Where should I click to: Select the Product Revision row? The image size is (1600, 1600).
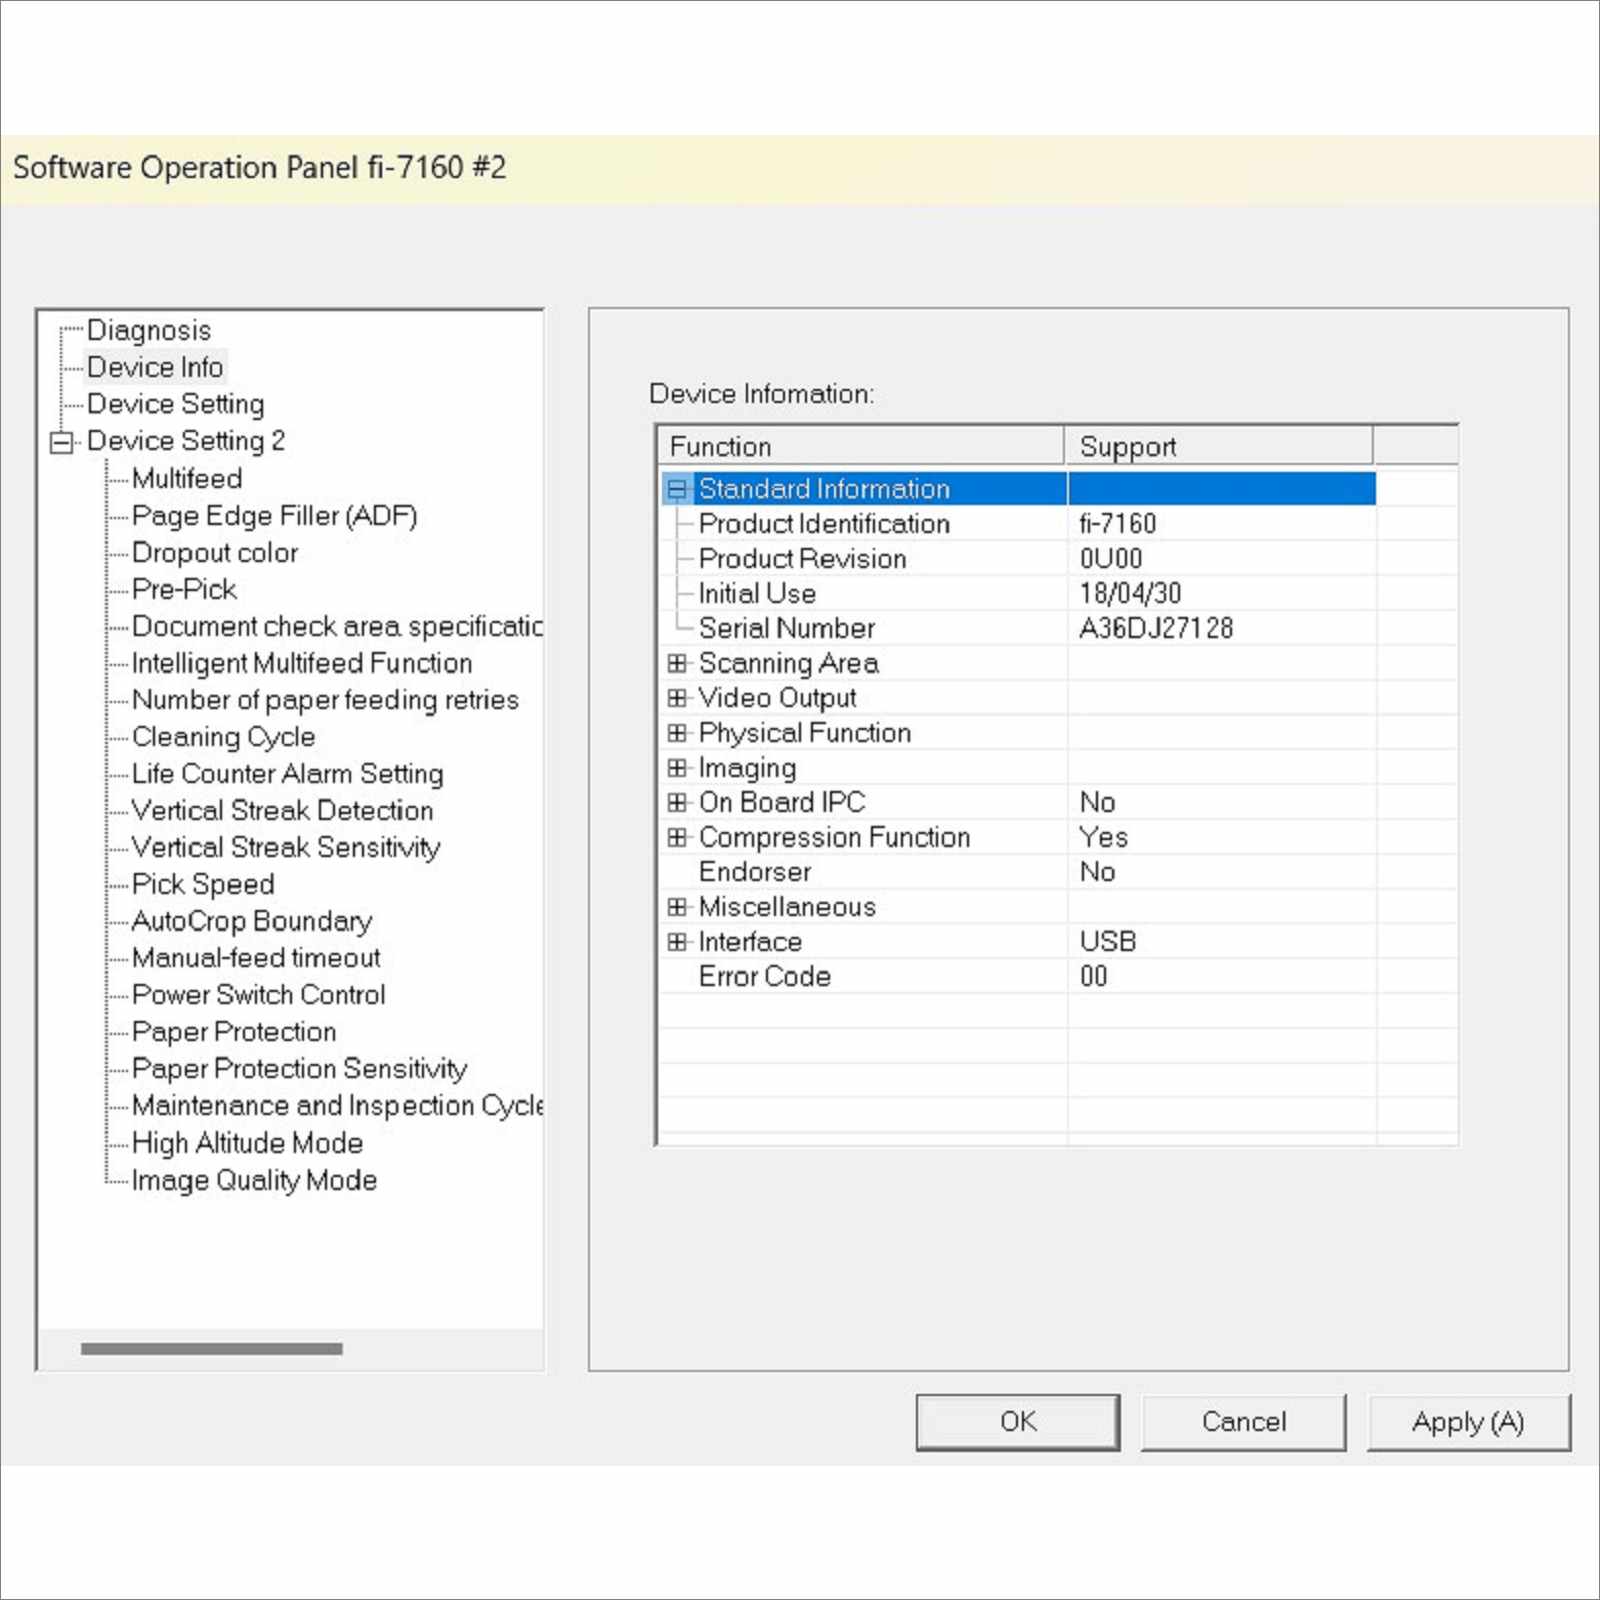1018,559
